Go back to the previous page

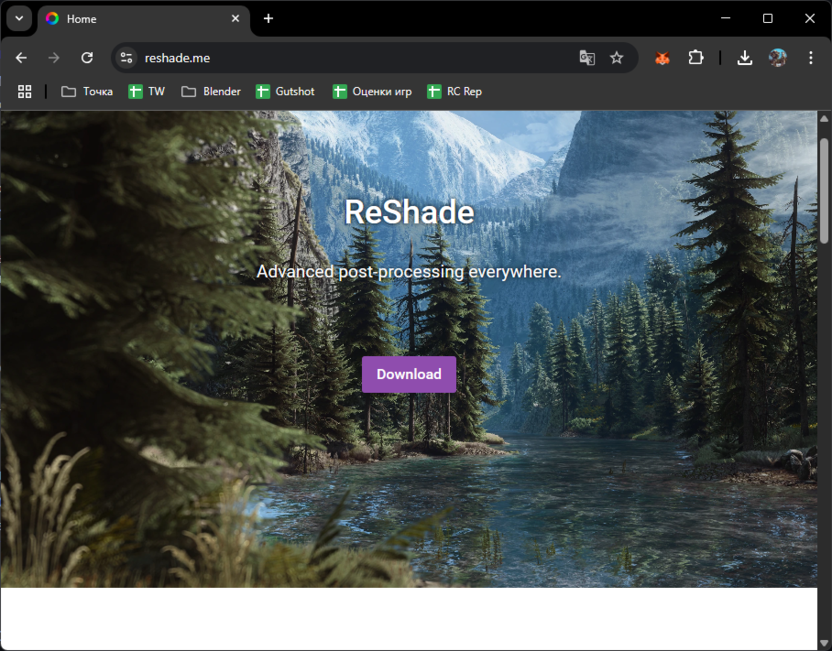coord(21,58)
